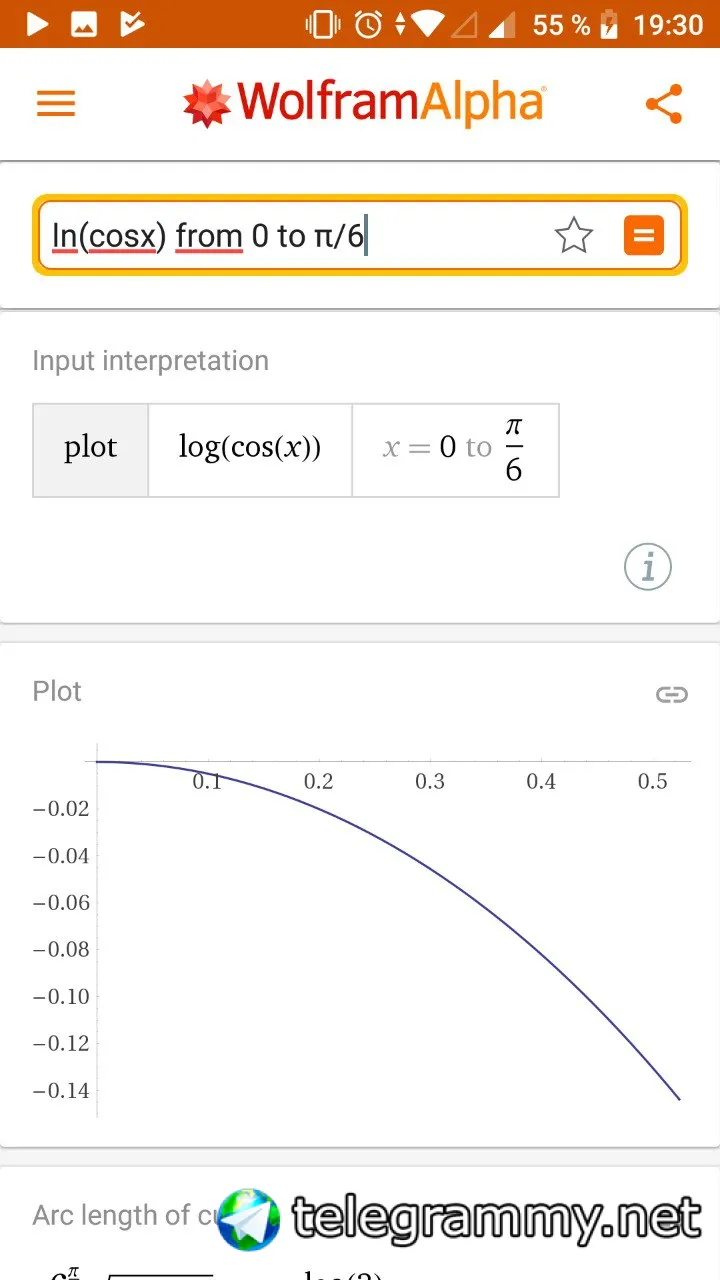Tap the battery indicator

(x=609, y=24)
